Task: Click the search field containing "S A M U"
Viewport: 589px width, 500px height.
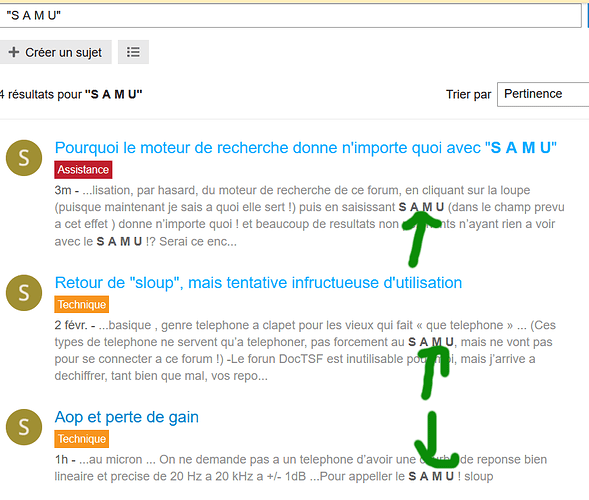Action: (x=290, y=15)
